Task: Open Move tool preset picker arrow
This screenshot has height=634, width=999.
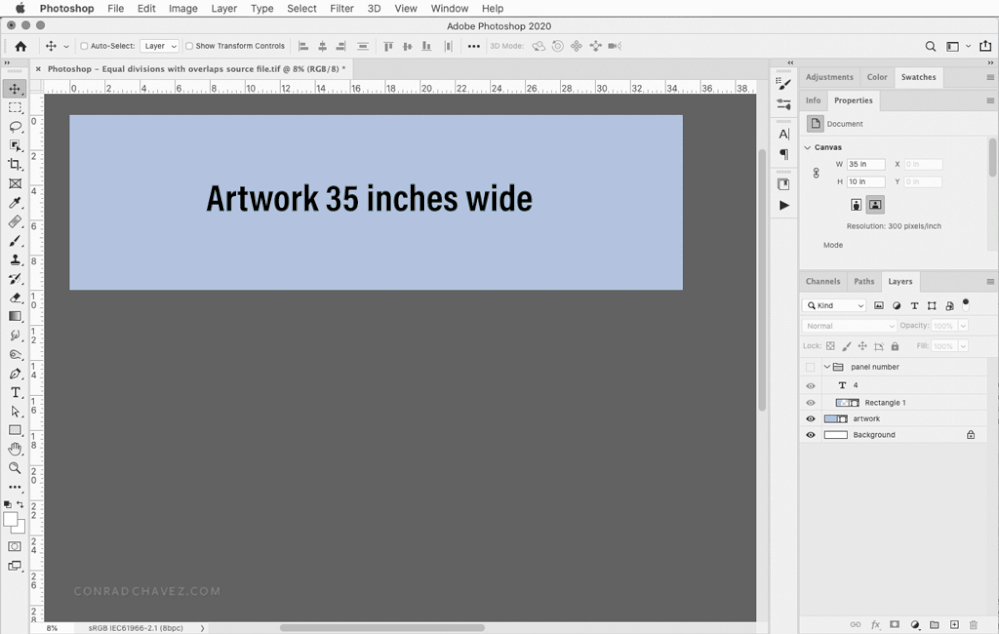Action: click(66, 47)
